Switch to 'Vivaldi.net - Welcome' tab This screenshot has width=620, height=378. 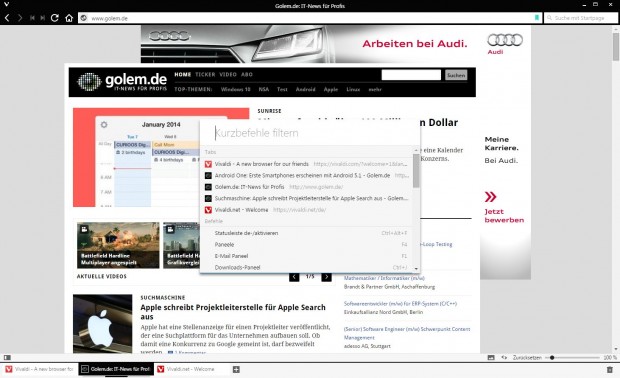(192, 369)
